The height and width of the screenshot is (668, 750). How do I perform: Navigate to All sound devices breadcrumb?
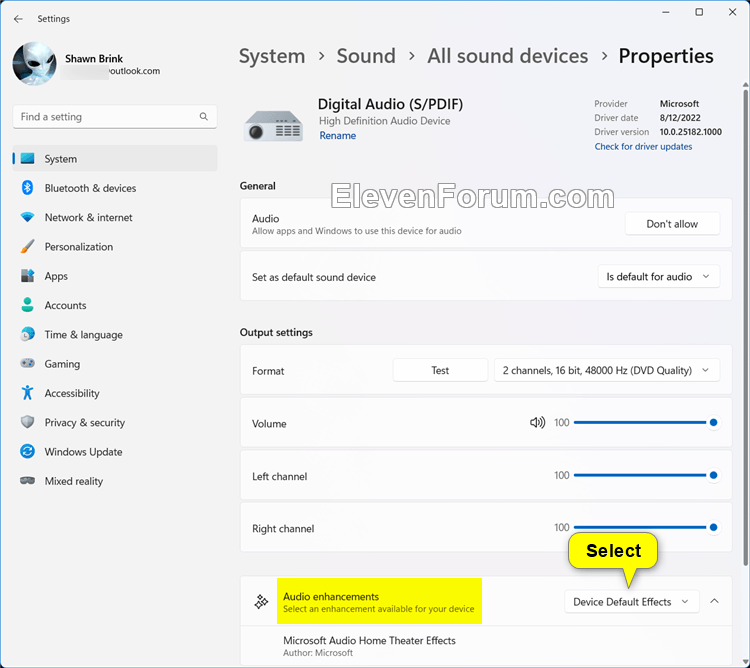click(x=507, y=56)
